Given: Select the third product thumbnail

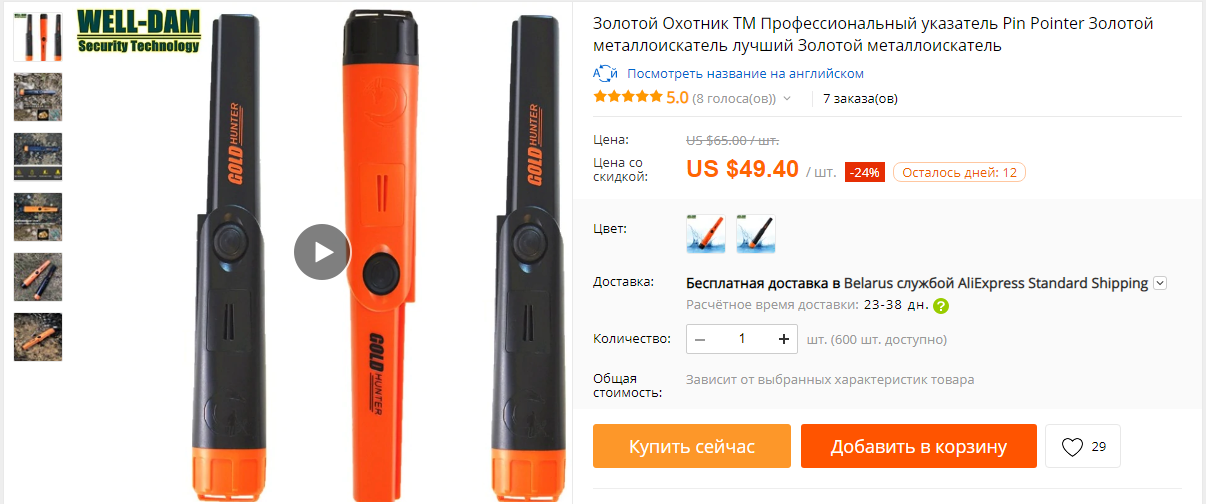Looking at the screenshot, I should coord(38,157).
